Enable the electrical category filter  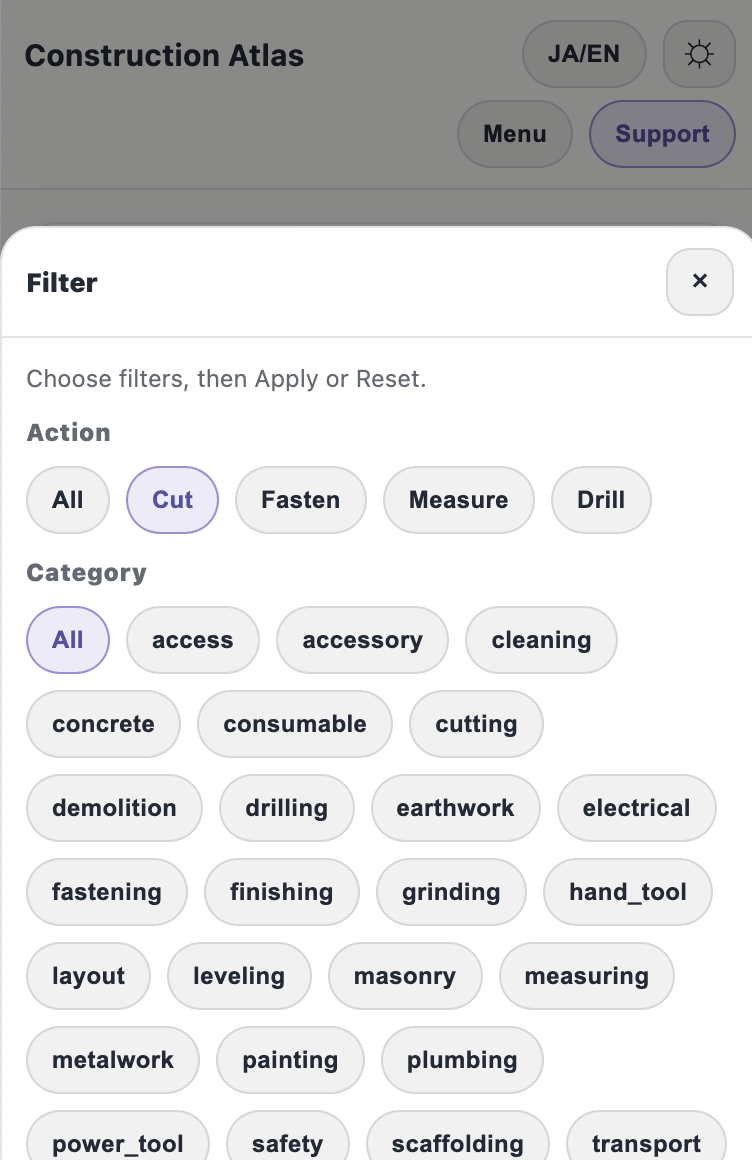636,808
